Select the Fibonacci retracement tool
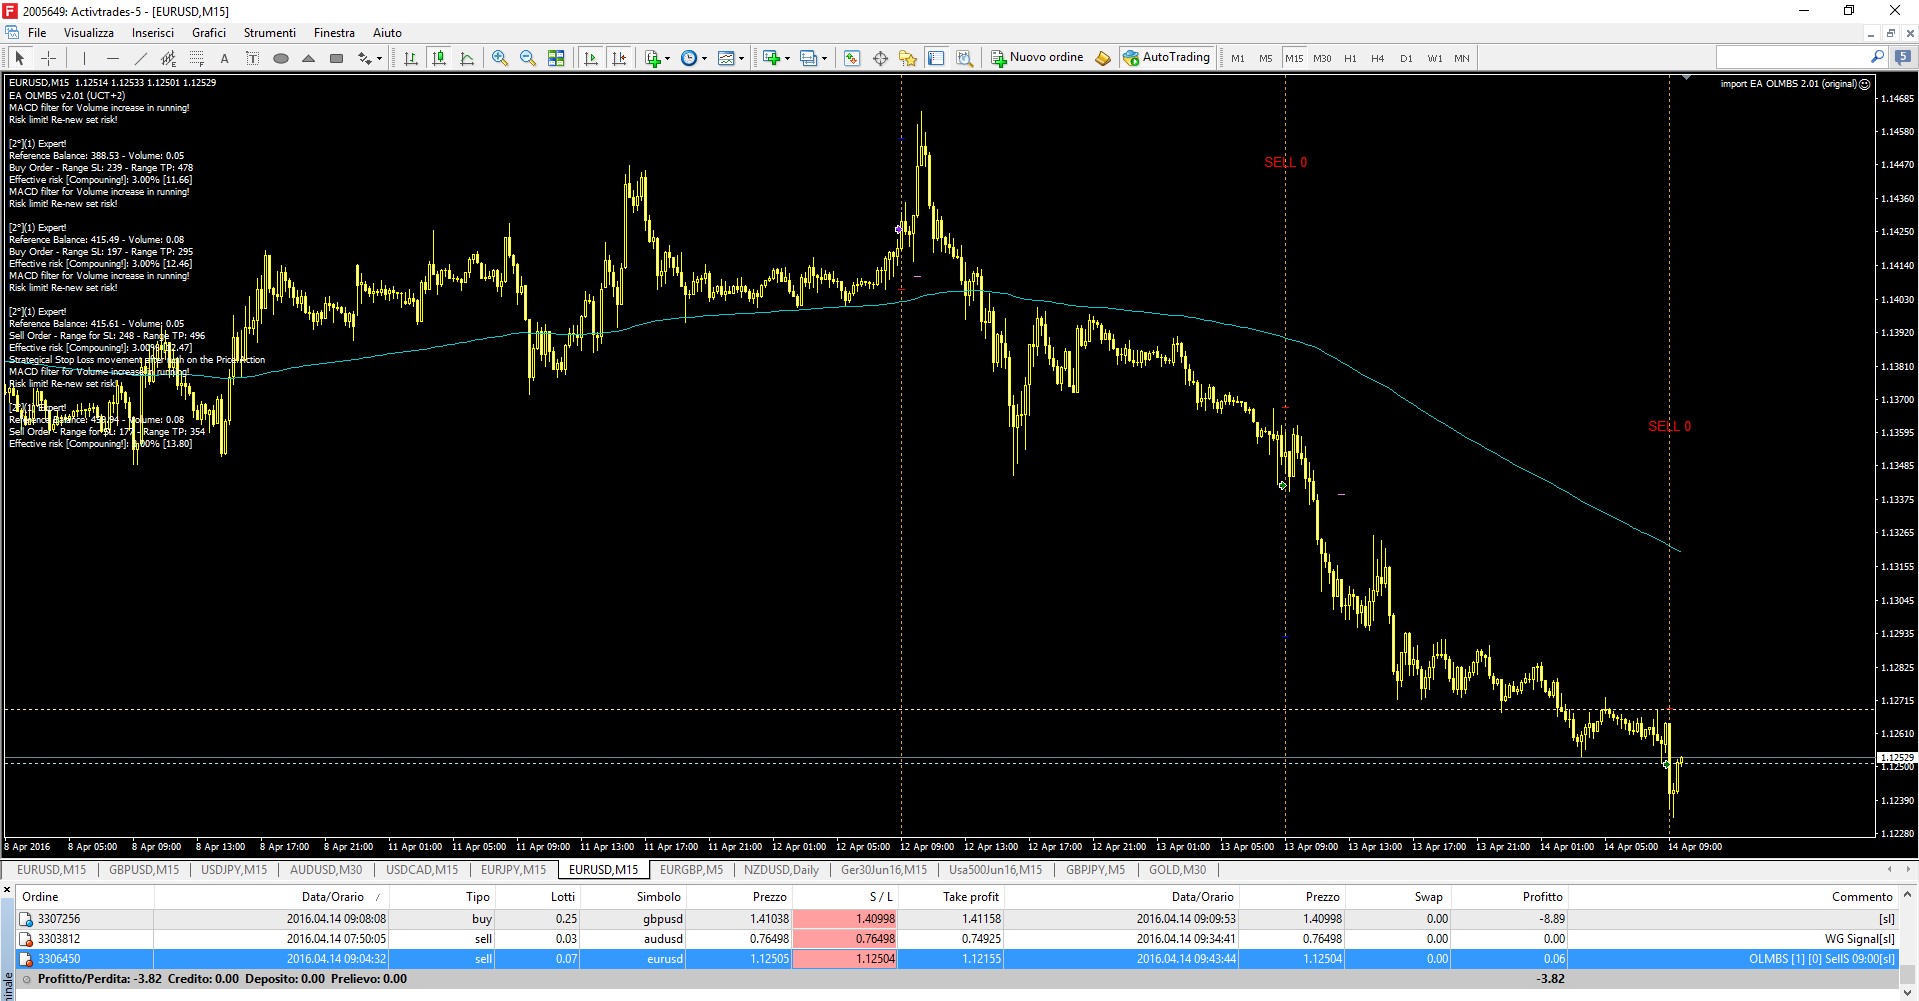 196,58
